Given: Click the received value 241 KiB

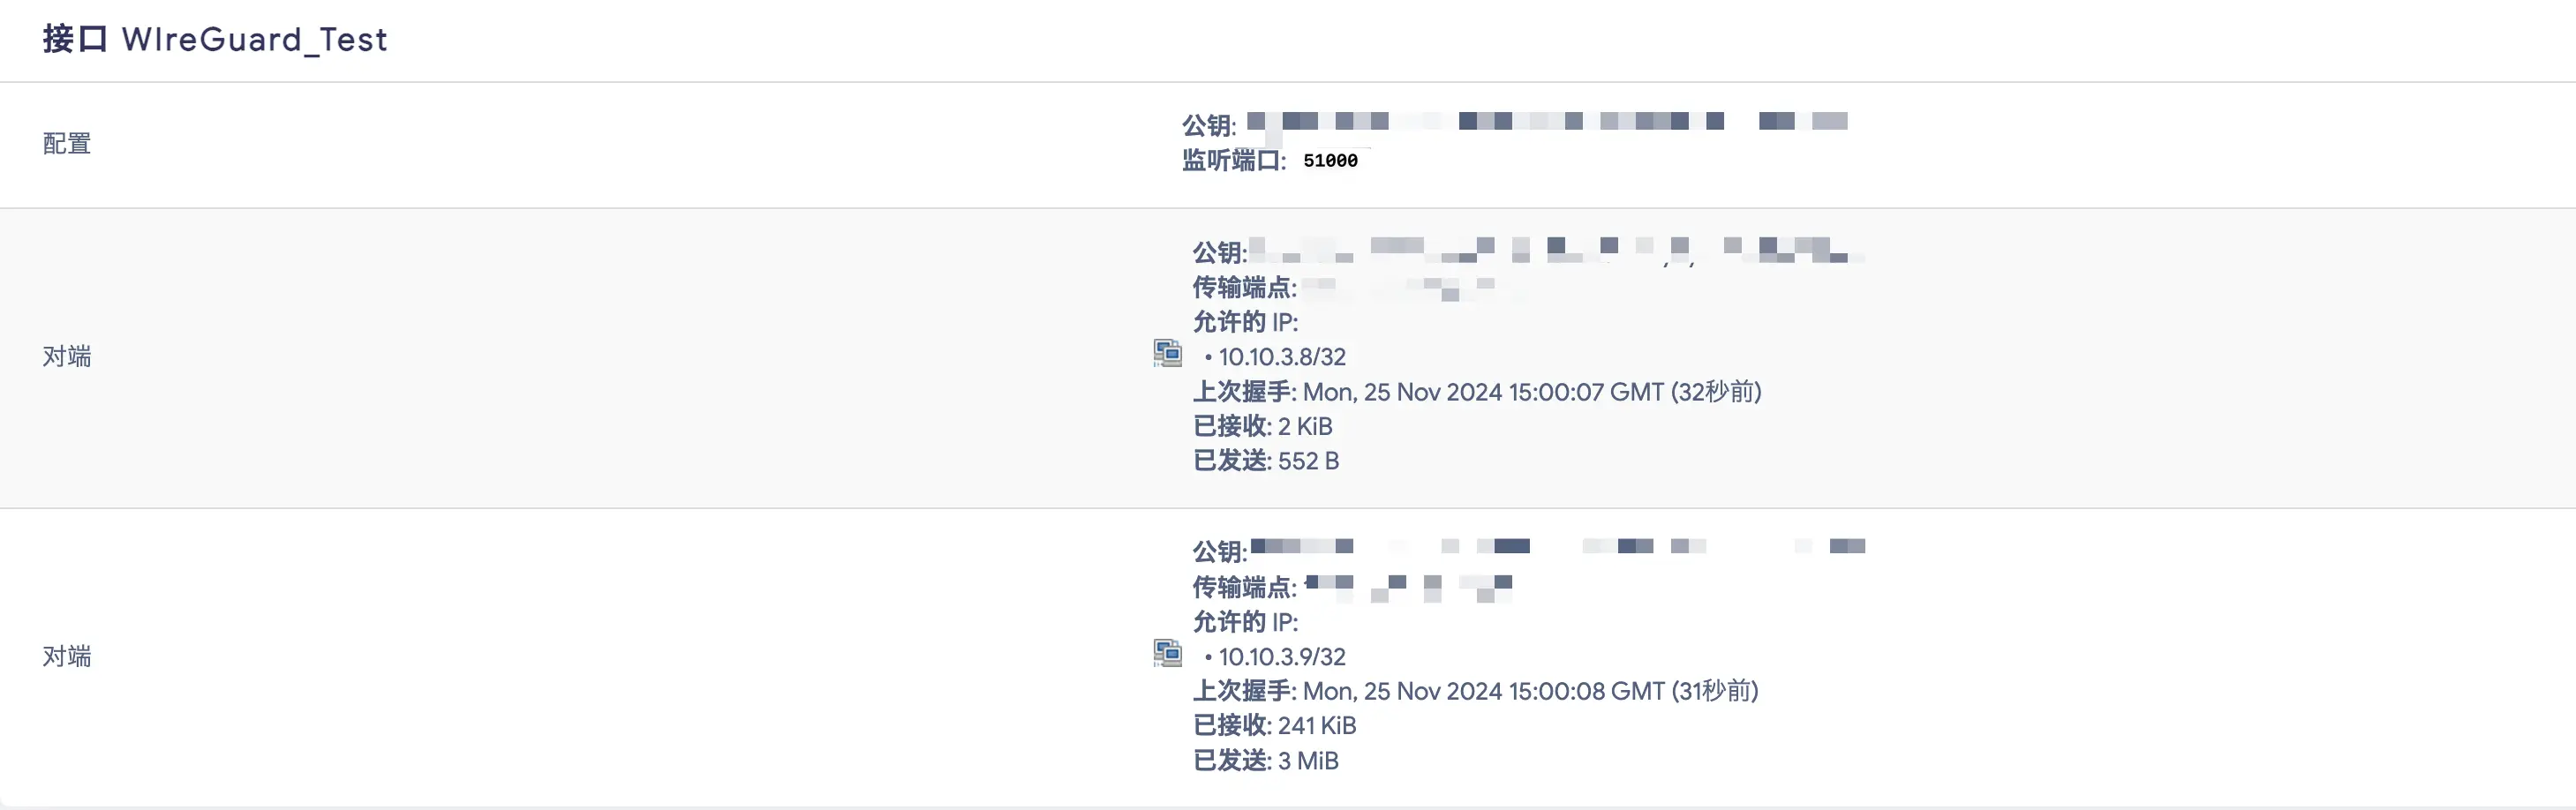Looking at the screenshot, I should click(x=1316, y=726).
